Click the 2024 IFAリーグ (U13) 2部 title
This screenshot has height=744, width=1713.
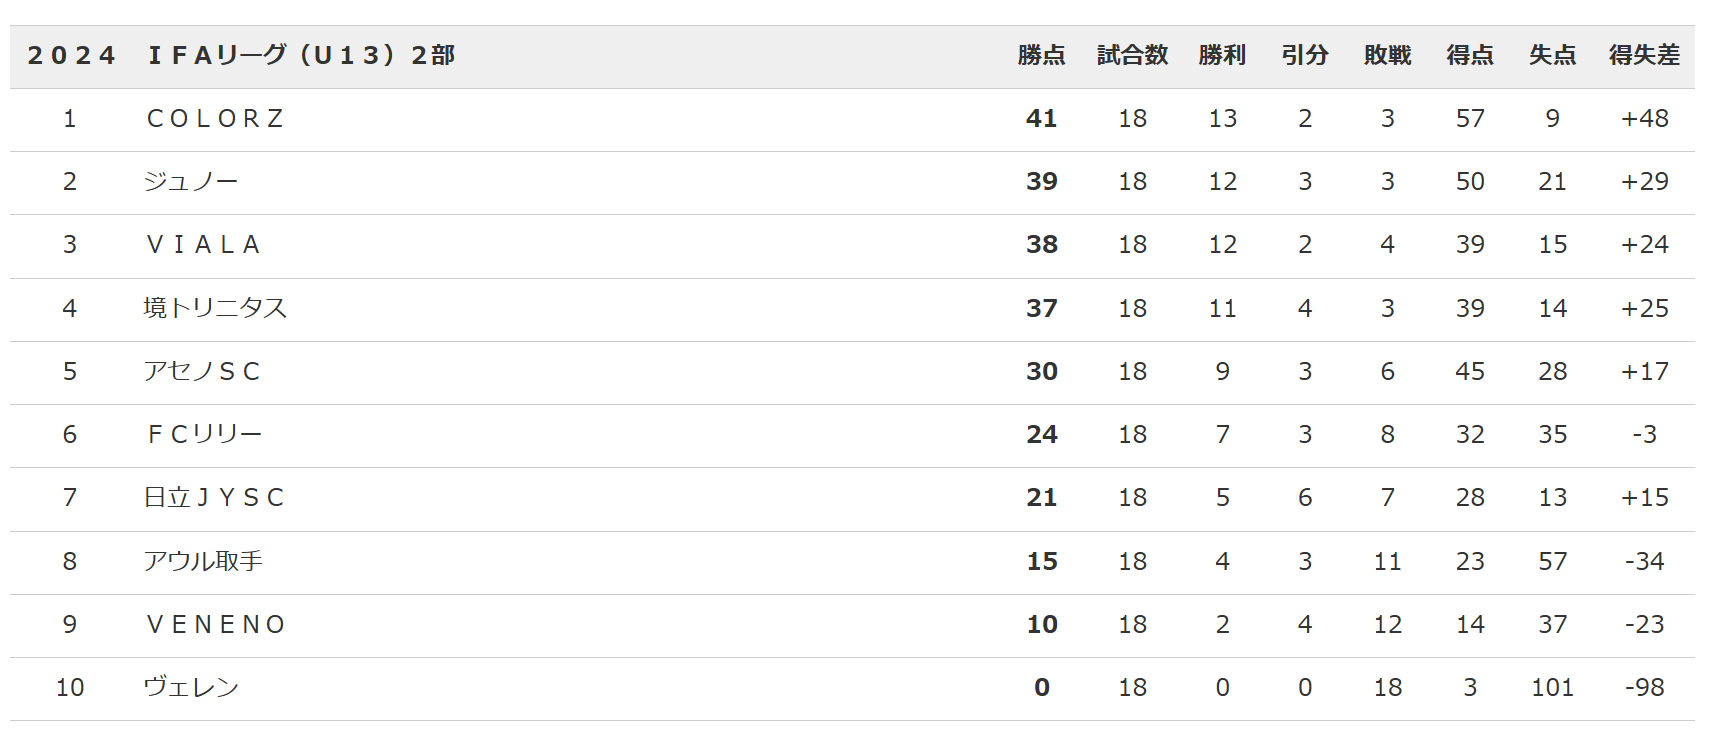point(241,55)
